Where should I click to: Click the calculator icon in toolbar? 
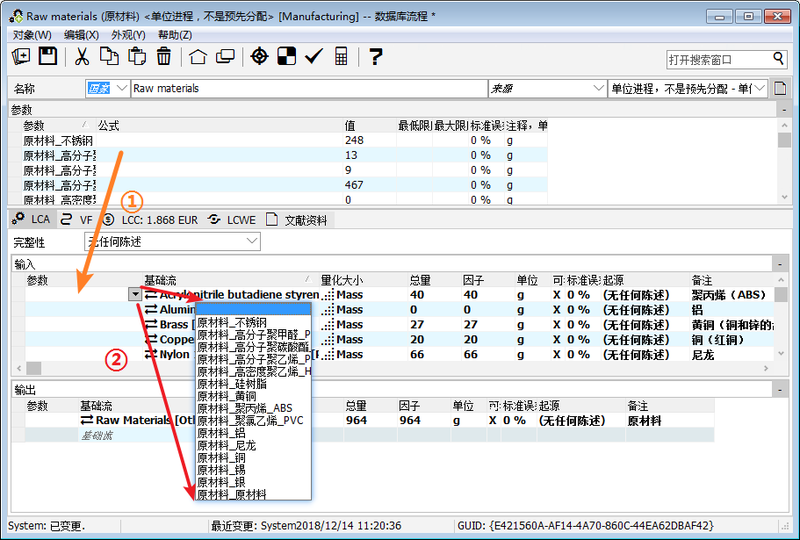point(341,57)
